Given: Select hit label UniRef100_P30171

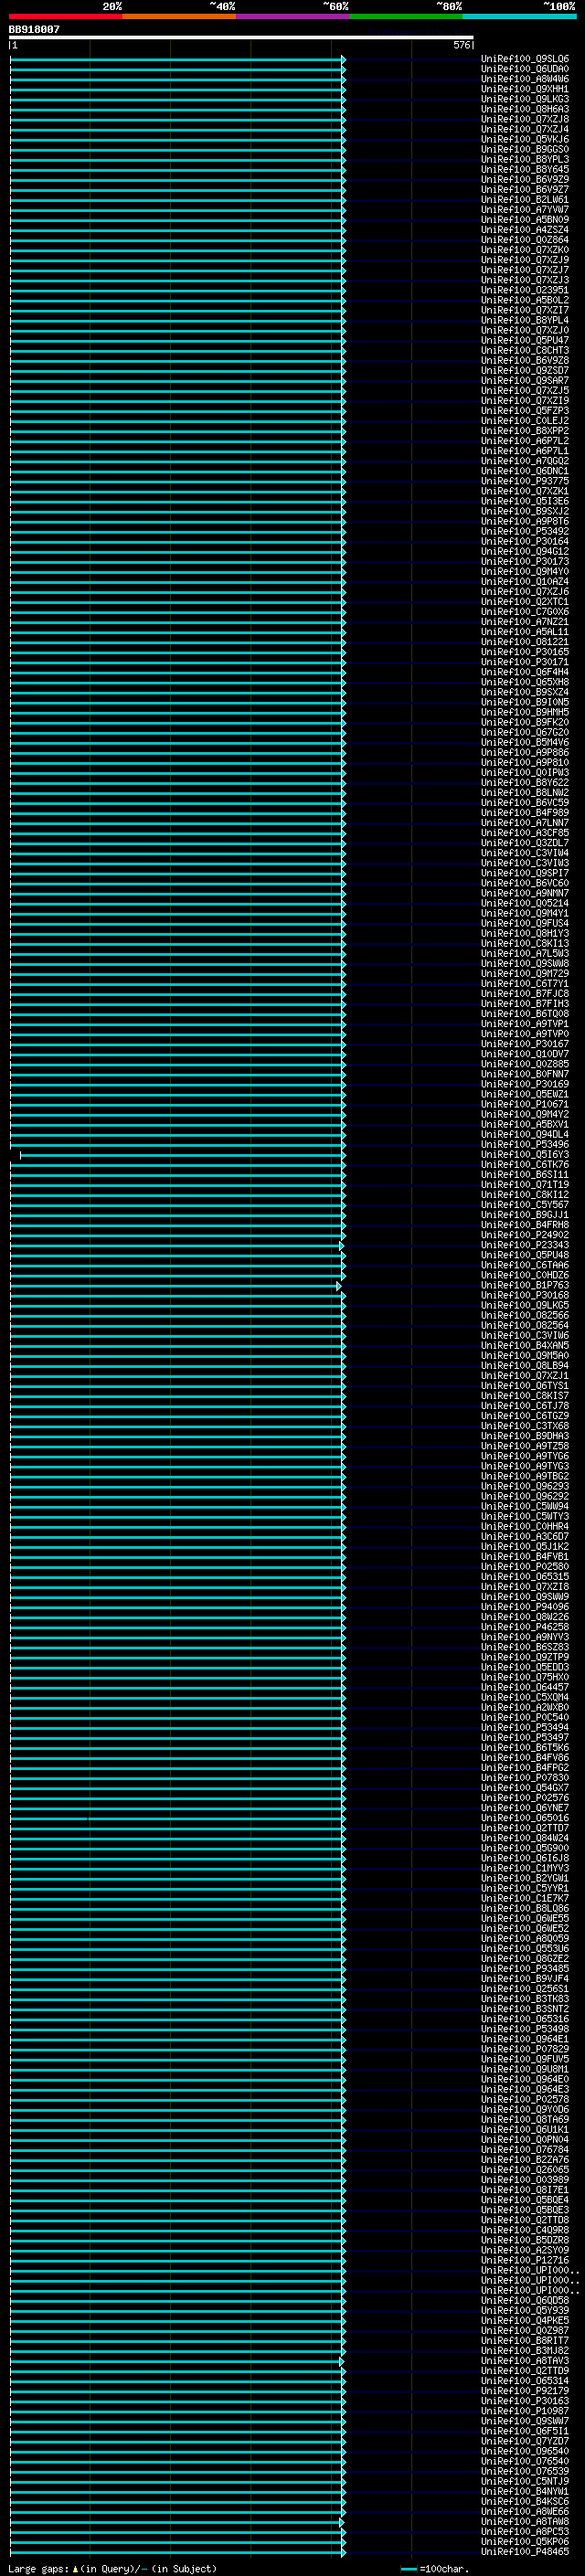Looking at the screenshot, I should [525, 662].
